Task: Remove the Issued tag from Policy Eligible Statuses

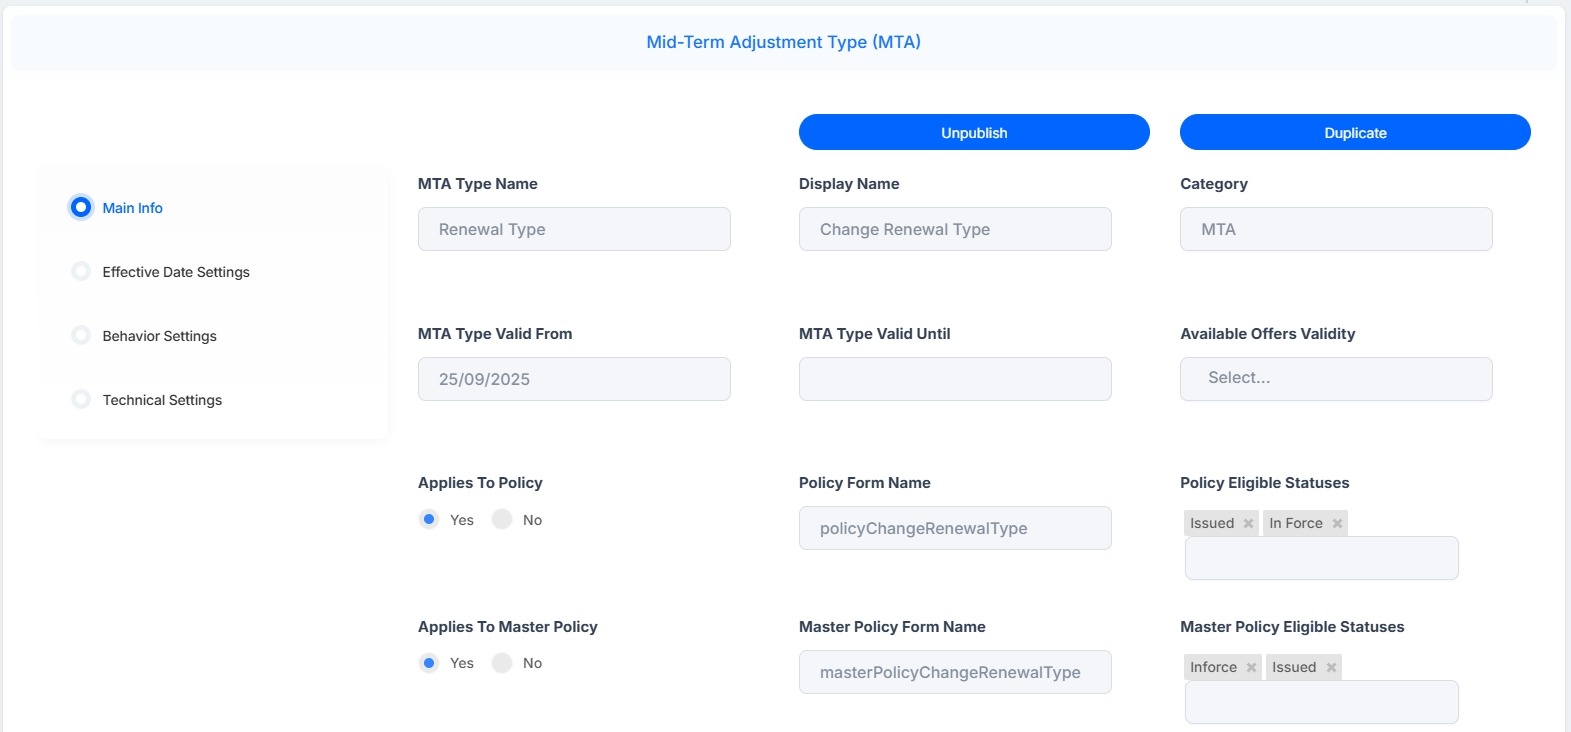Action: pyautogui.click(x=1248, y=524)
